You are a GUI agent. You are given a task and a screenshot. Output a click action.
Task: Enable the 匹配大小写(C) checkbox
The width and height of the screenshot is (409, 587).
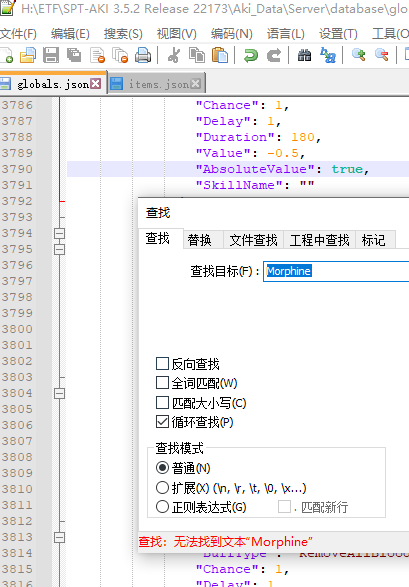click(x=162, y=403)
